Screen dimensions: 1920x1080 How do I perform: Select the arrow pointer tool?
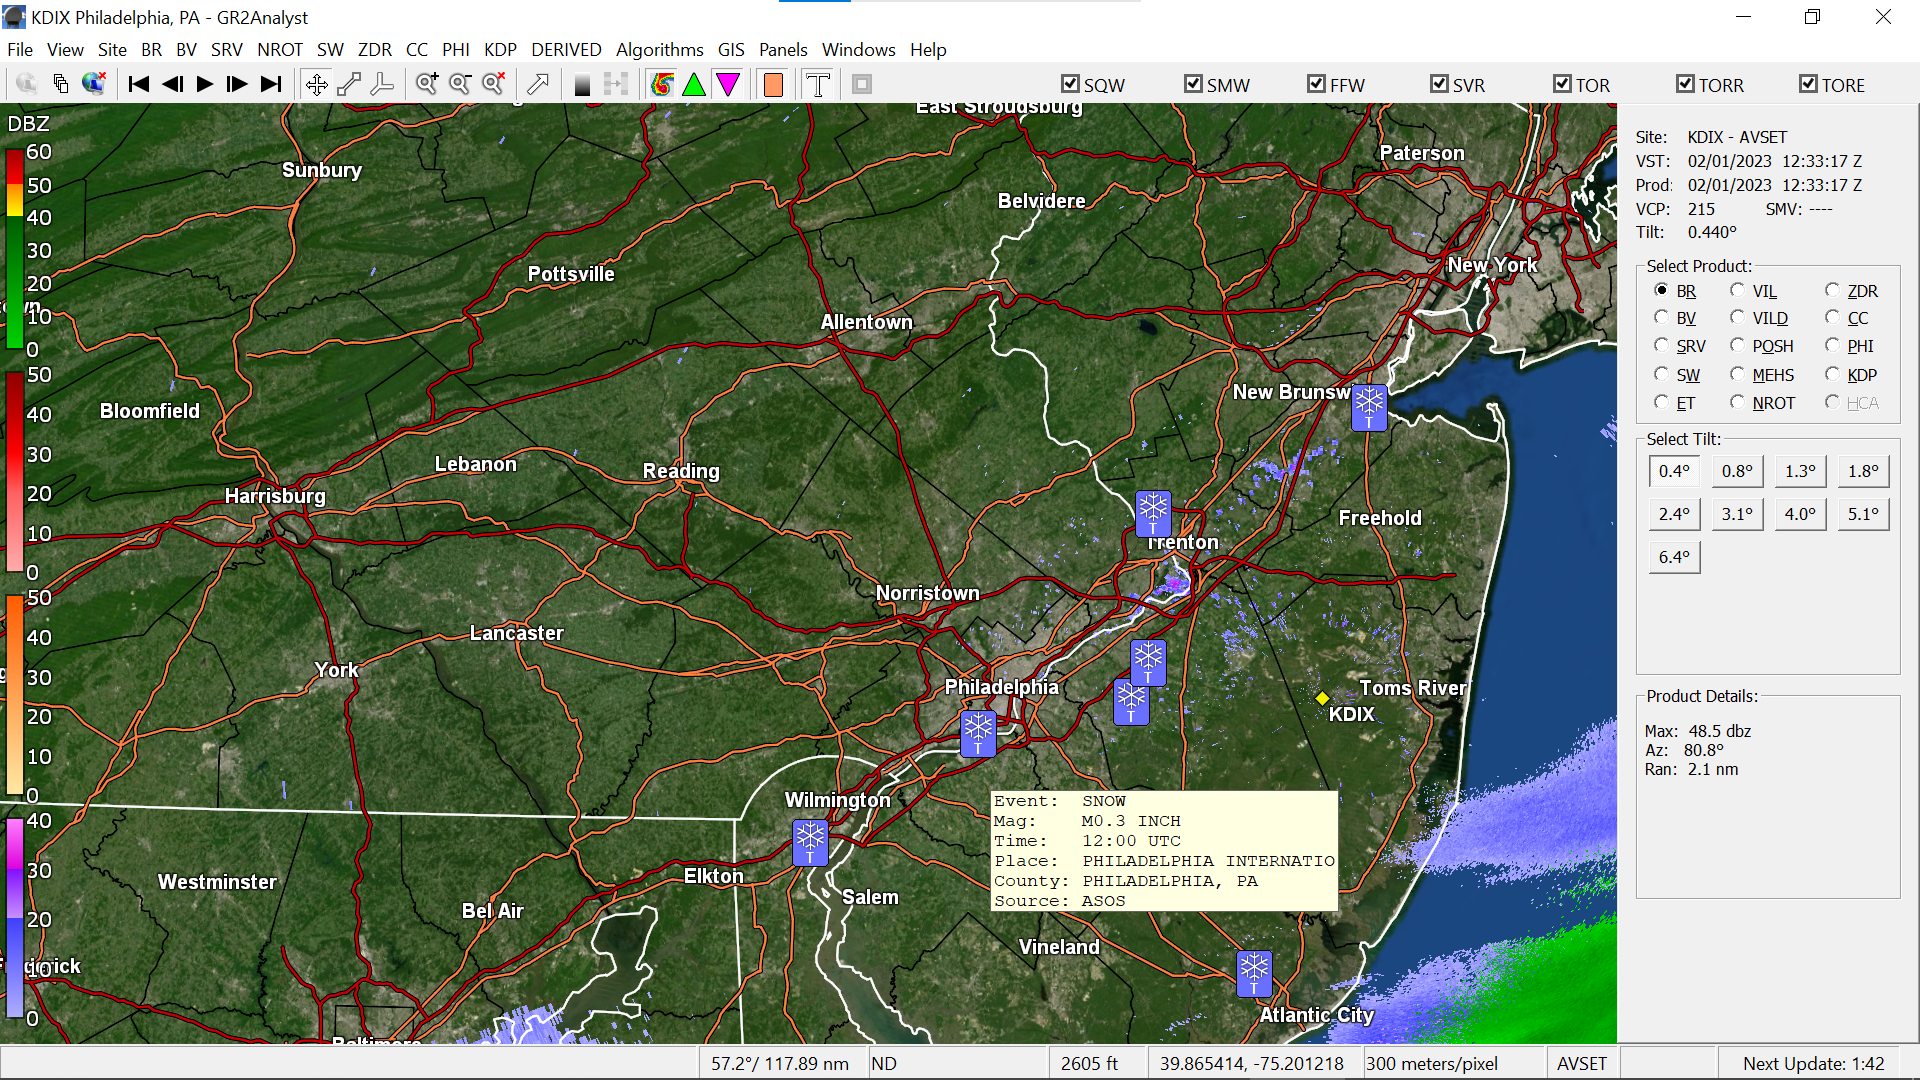click(x=538, y=84)
